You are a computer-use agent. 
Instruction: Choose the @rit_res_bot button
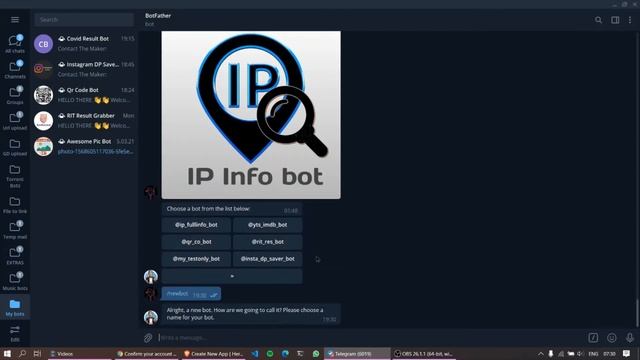pyautogui.click(x=268, y=242)
